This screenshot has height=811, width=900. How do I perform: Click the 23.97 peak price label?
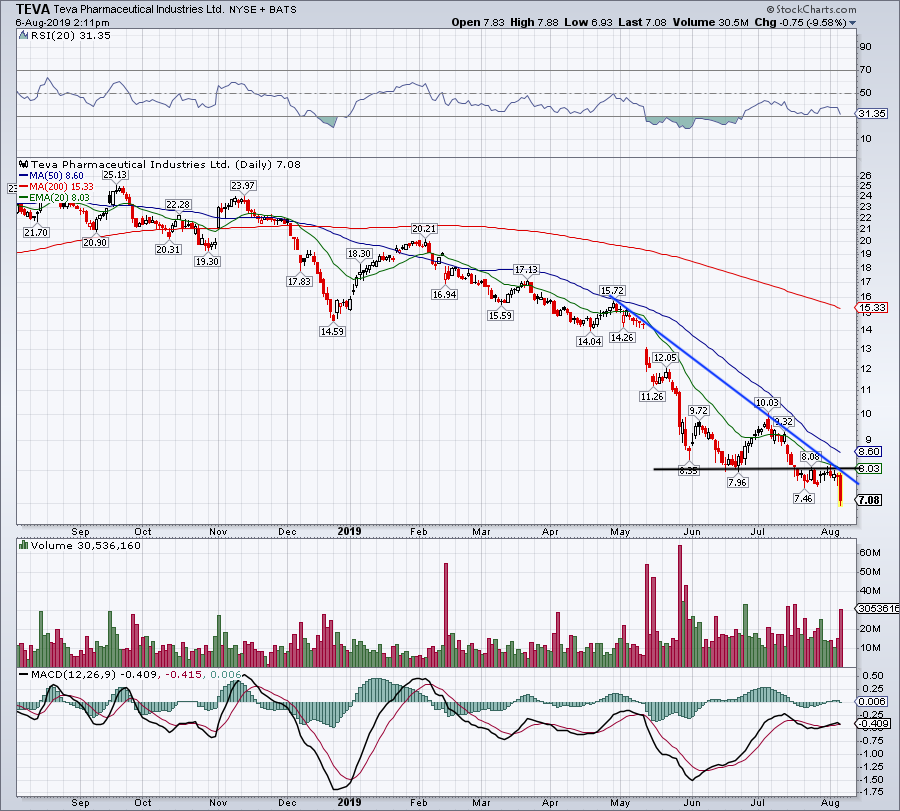(243, 185)
